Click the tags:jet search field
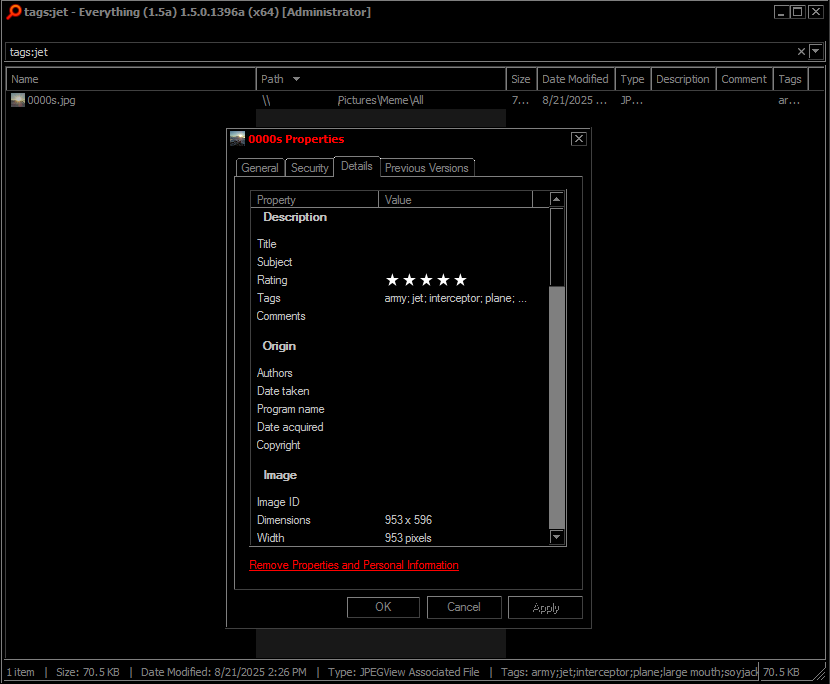Screen dimensions: 830x684 (400, 52)
